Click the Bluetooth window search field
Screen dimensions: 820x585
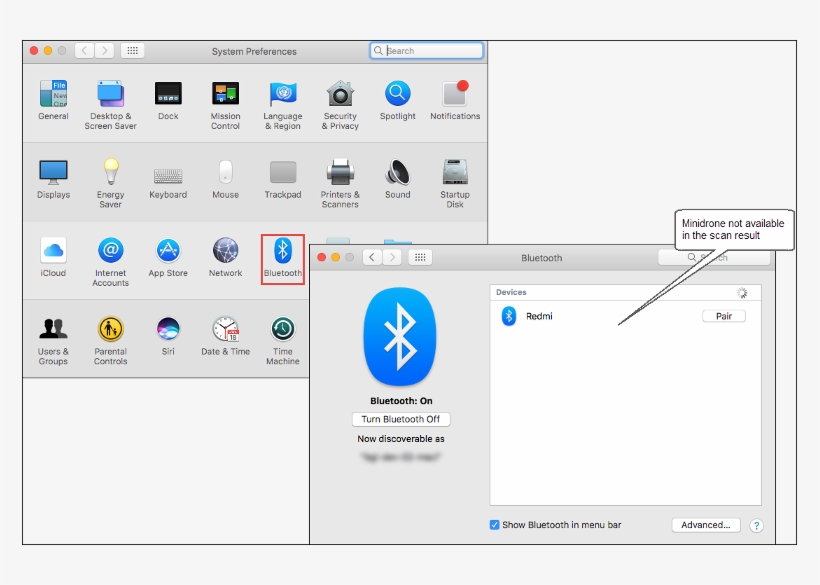coord(715,257)
